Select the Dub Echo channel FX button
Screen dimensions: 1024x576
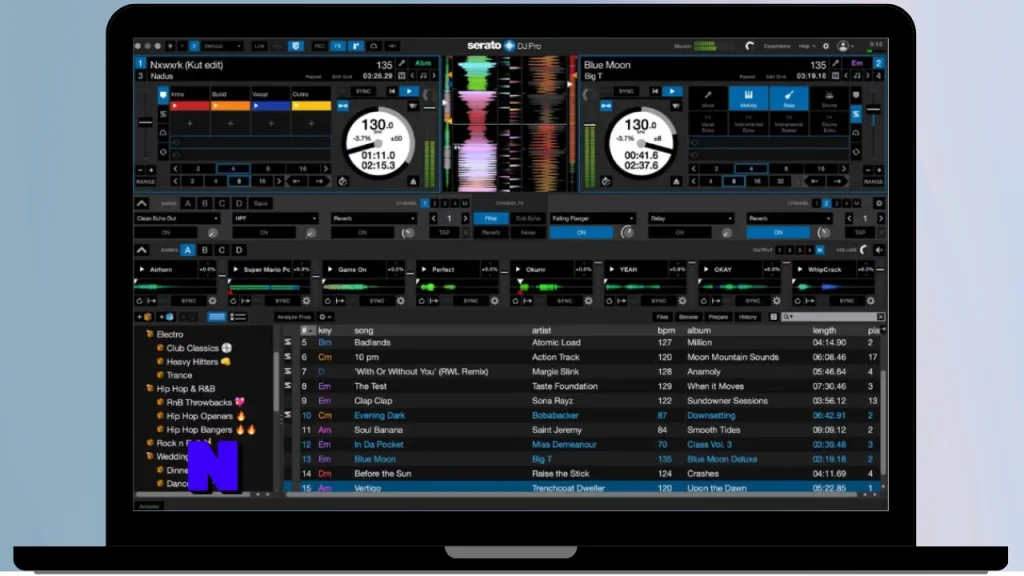[x=528, y=219]
